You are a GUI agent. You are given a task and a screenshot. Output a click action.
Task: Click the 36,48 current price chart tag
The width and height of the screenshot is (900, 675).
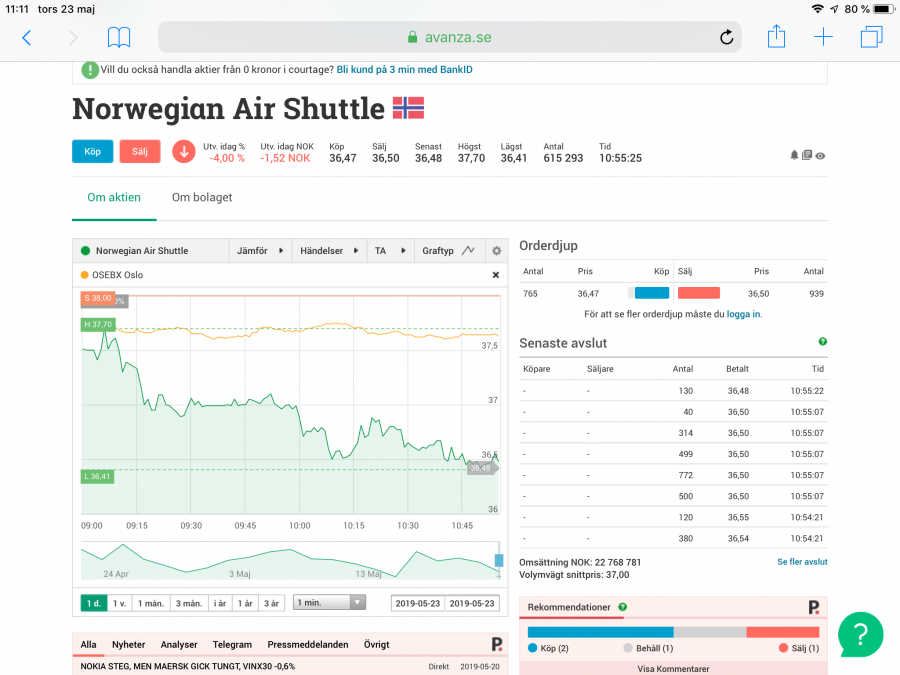tap(482, 468)
